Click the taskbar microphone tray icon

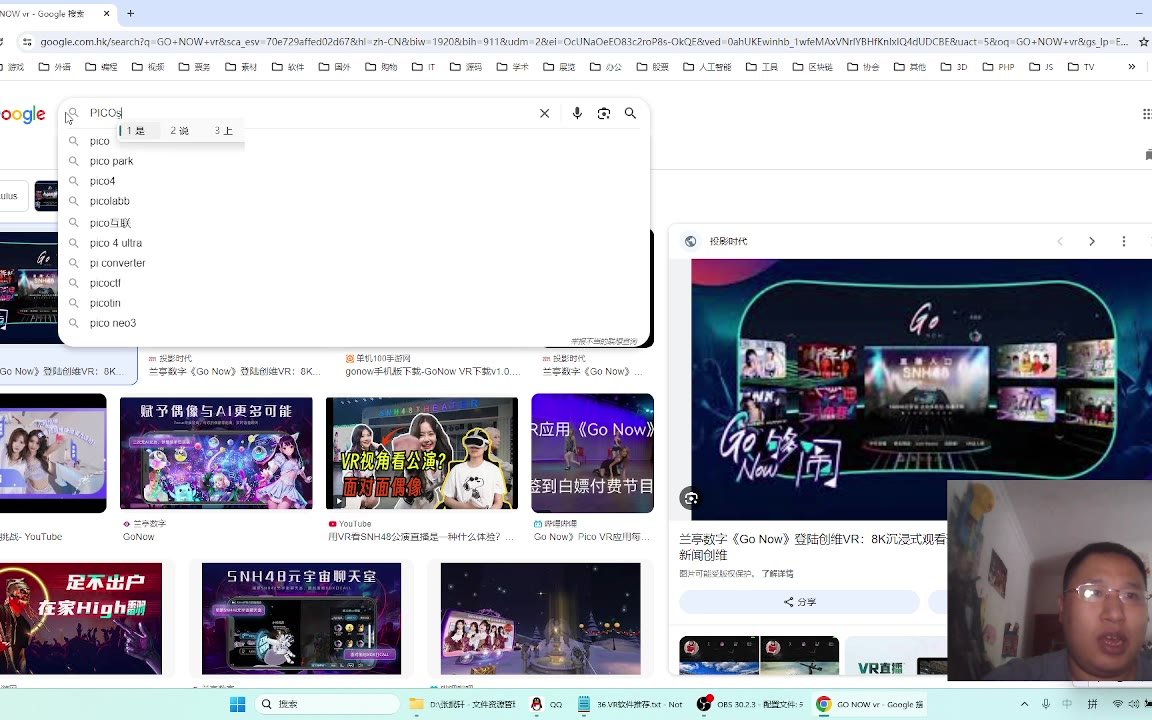pos(1045,704)
